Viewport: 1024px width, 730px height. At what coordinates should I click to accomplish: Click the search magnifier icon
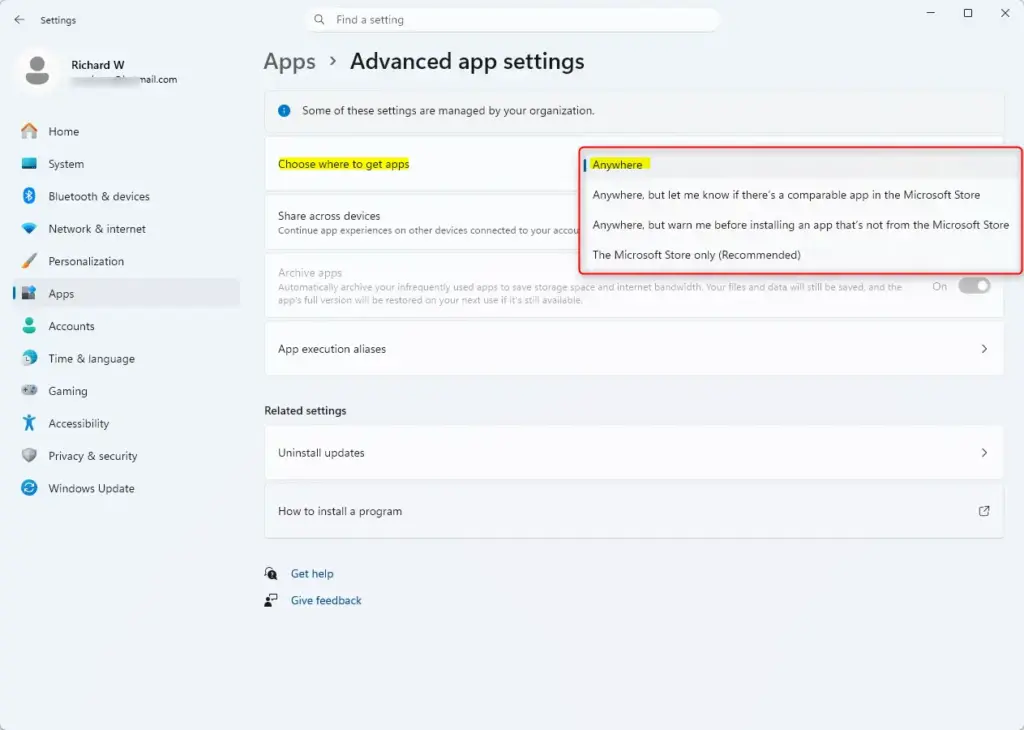pyautogui.click(x=319, y=20)
